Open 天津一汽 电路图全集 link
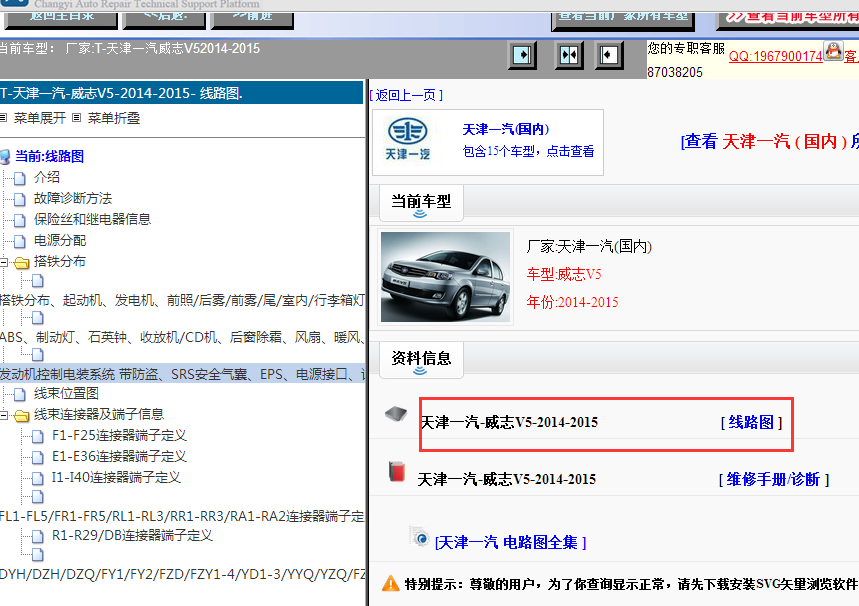Screen dimensions: 859x606 (511, 542)
